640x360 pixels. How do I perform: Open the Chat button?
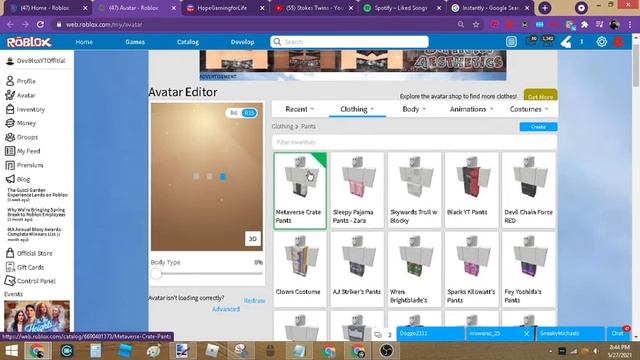pos(618,333)
